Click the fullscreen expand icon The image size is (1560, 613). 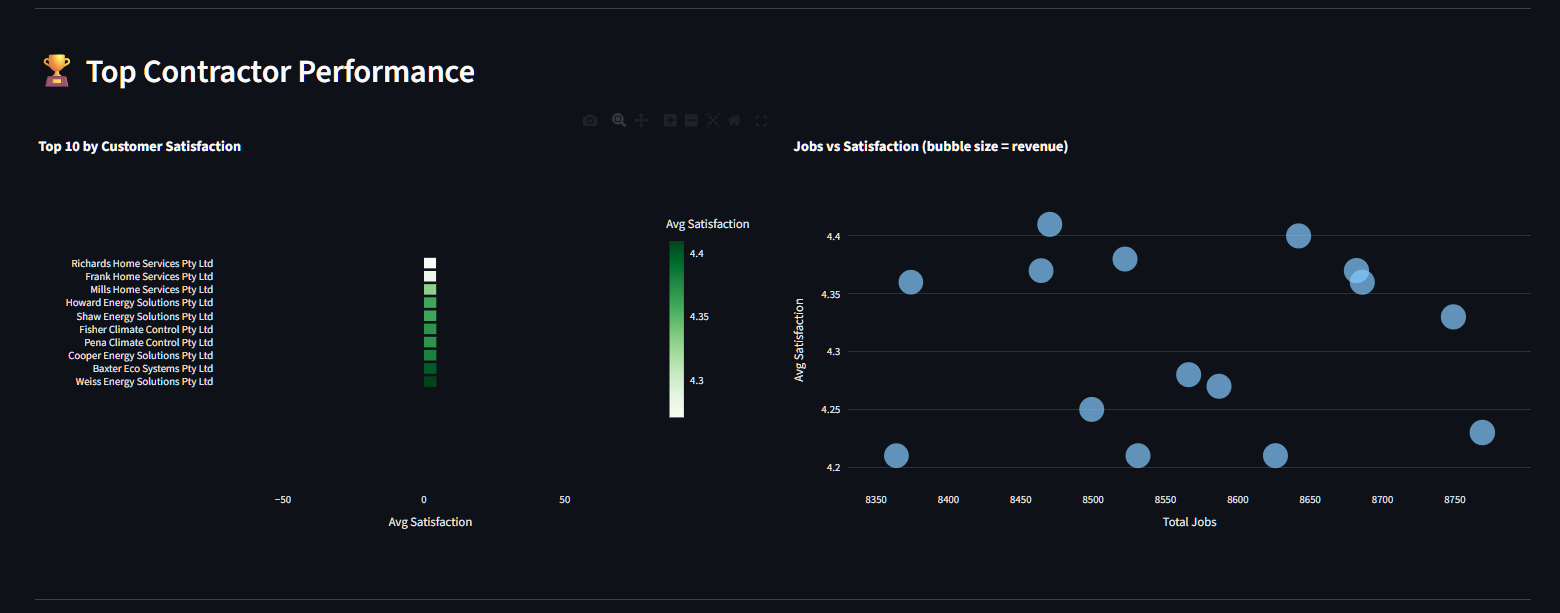761,120
